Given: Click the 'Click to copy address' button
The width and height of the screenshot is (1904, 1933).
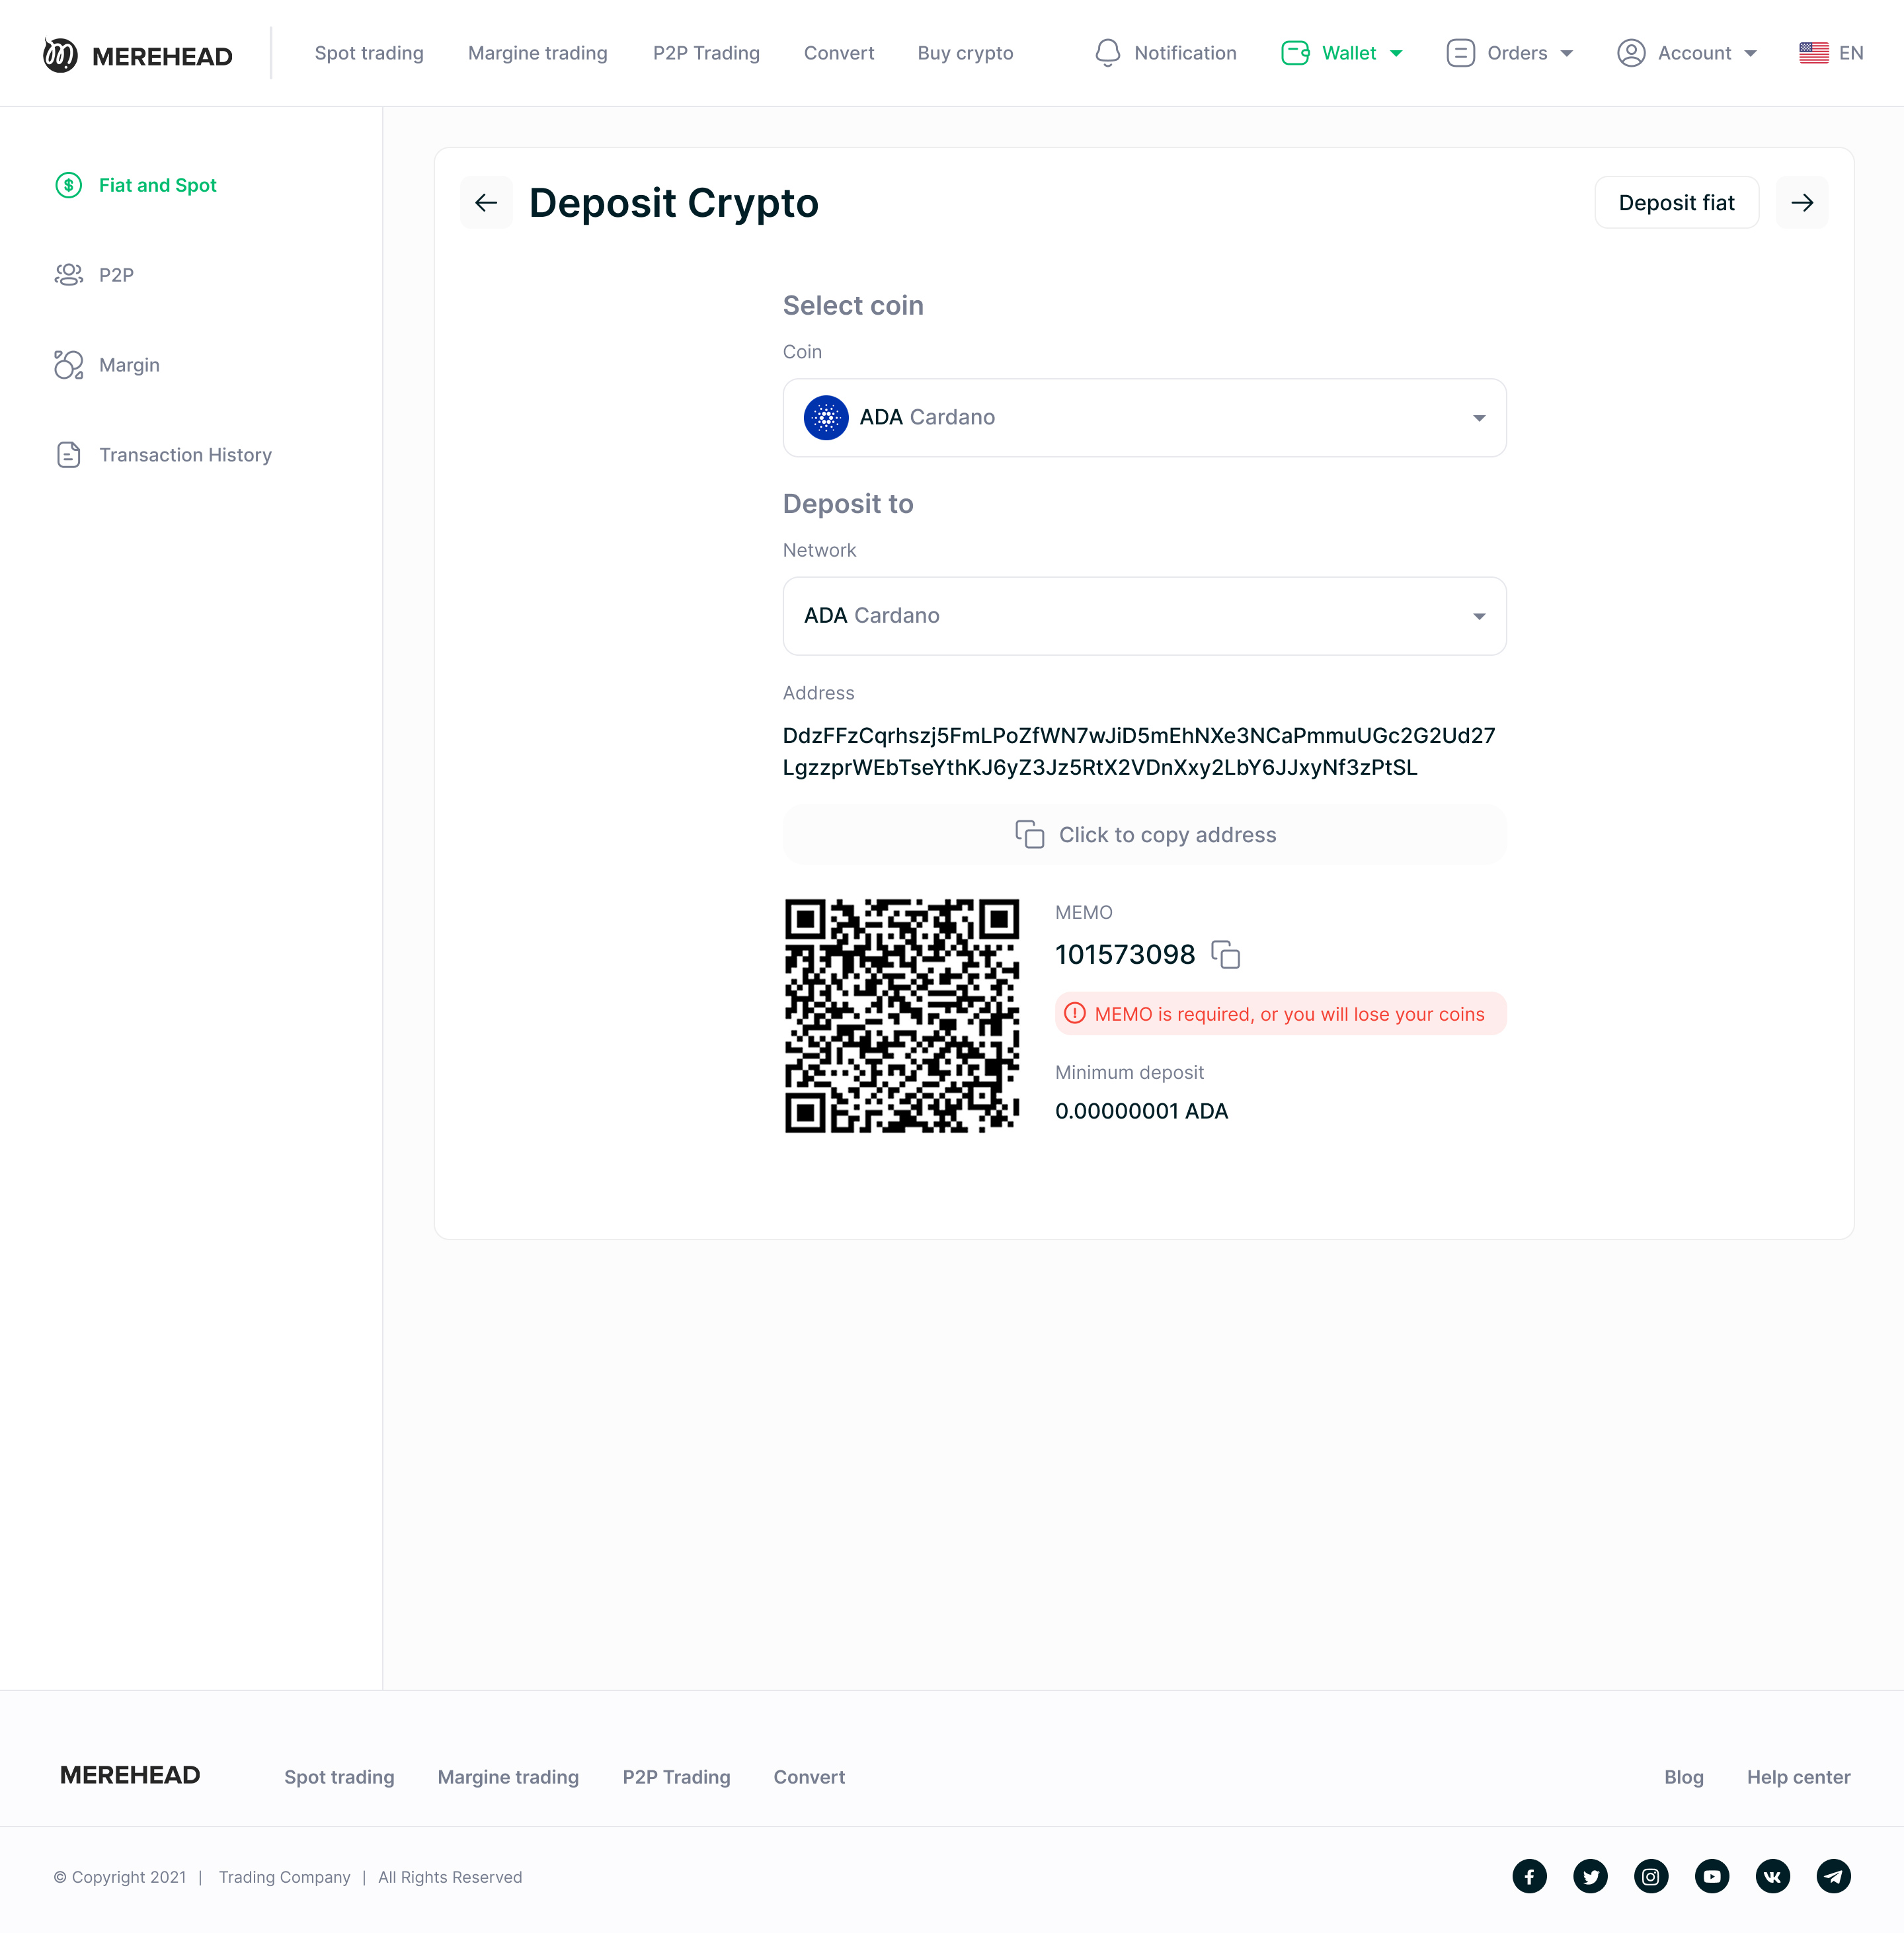Looking at the screenshot, I should (x=1144, y=835).
